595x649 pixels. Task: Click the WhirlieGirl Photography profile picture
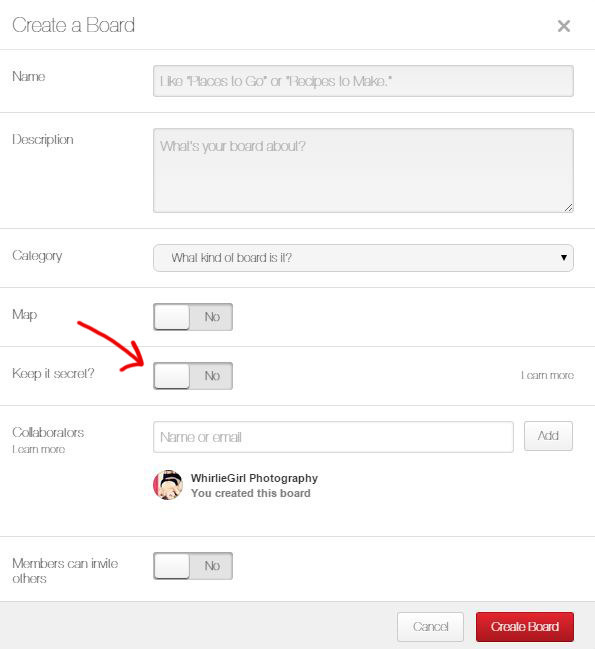[168, 485]
